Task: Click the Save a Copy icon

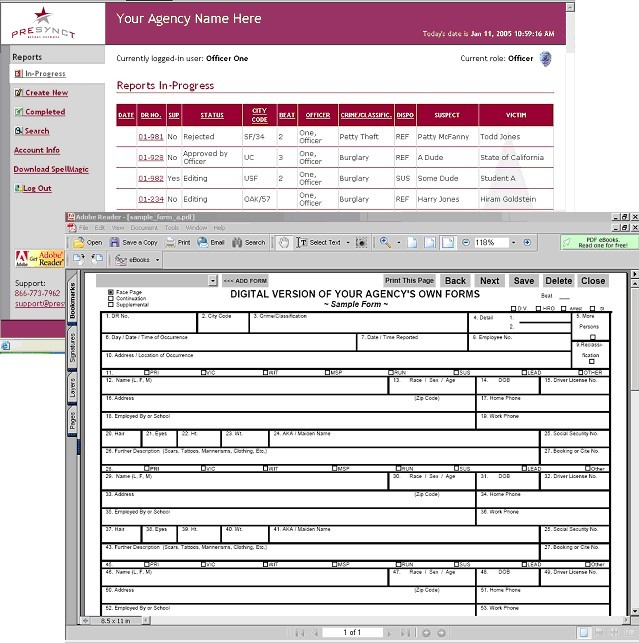Action: pos(114,242)
